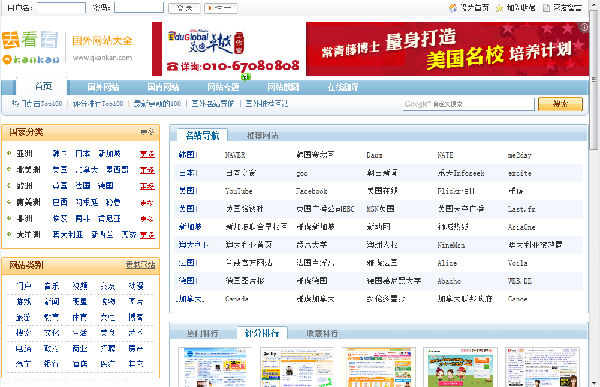Click the Daum site link
The width and height of the screenshot is (600, 387).
374,155
